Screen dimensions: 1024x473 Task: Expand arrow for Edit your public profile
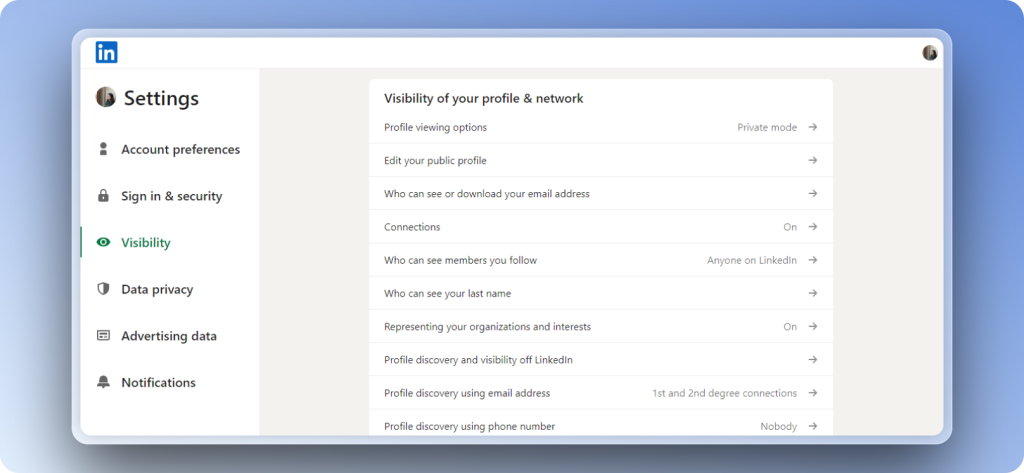click(813, 161)
